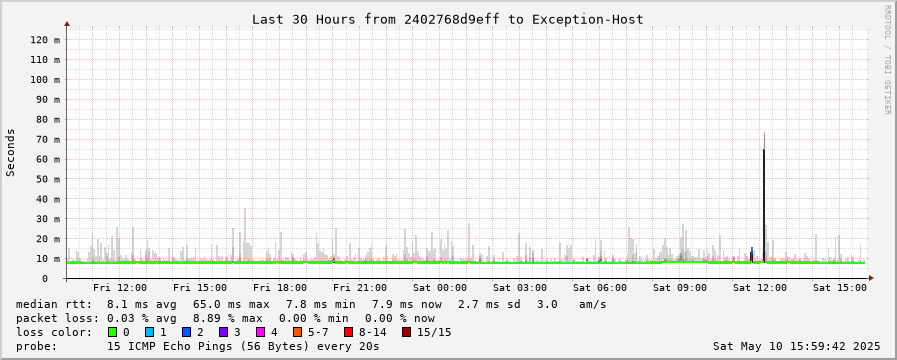Click the red arrow atop the y-axis
897x360 pixels.
67,24
